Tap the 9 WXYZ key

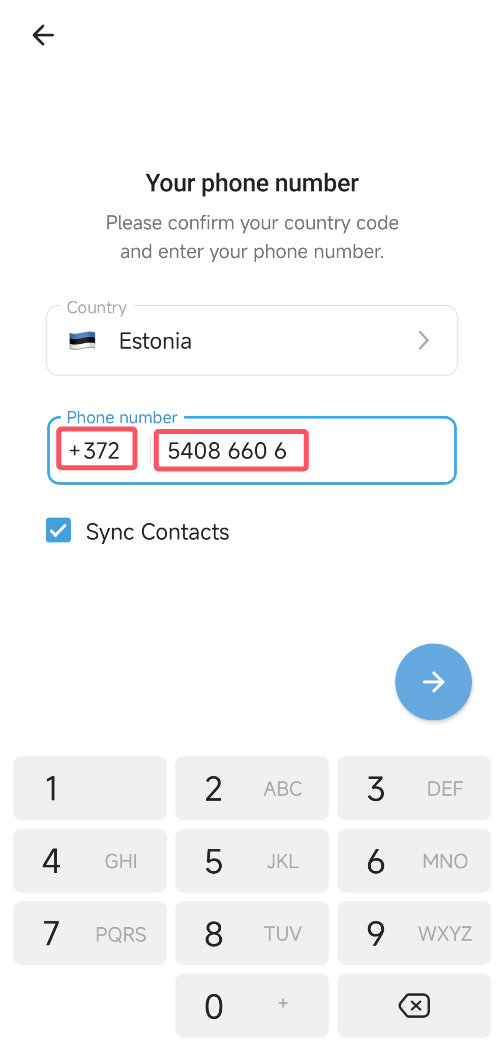tap(414, 933)
